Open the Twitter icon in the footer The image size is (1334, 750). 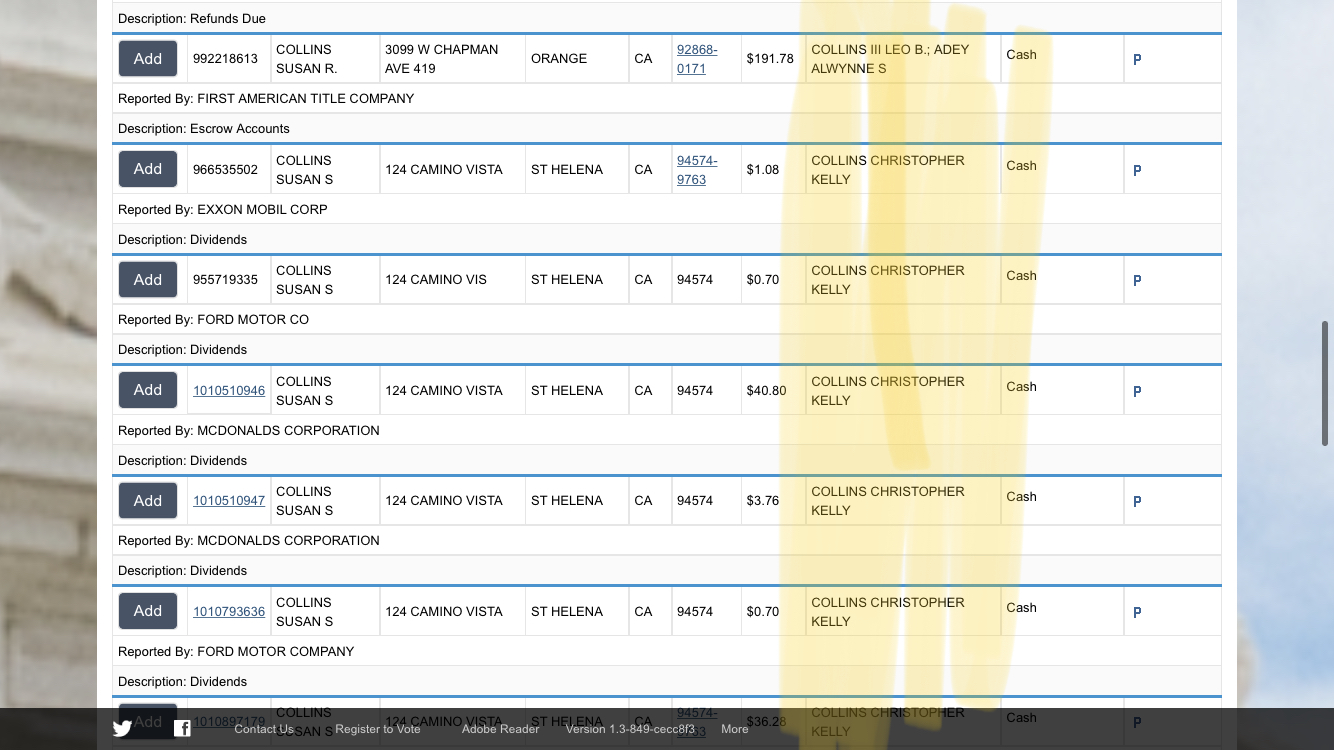(122, 729)
